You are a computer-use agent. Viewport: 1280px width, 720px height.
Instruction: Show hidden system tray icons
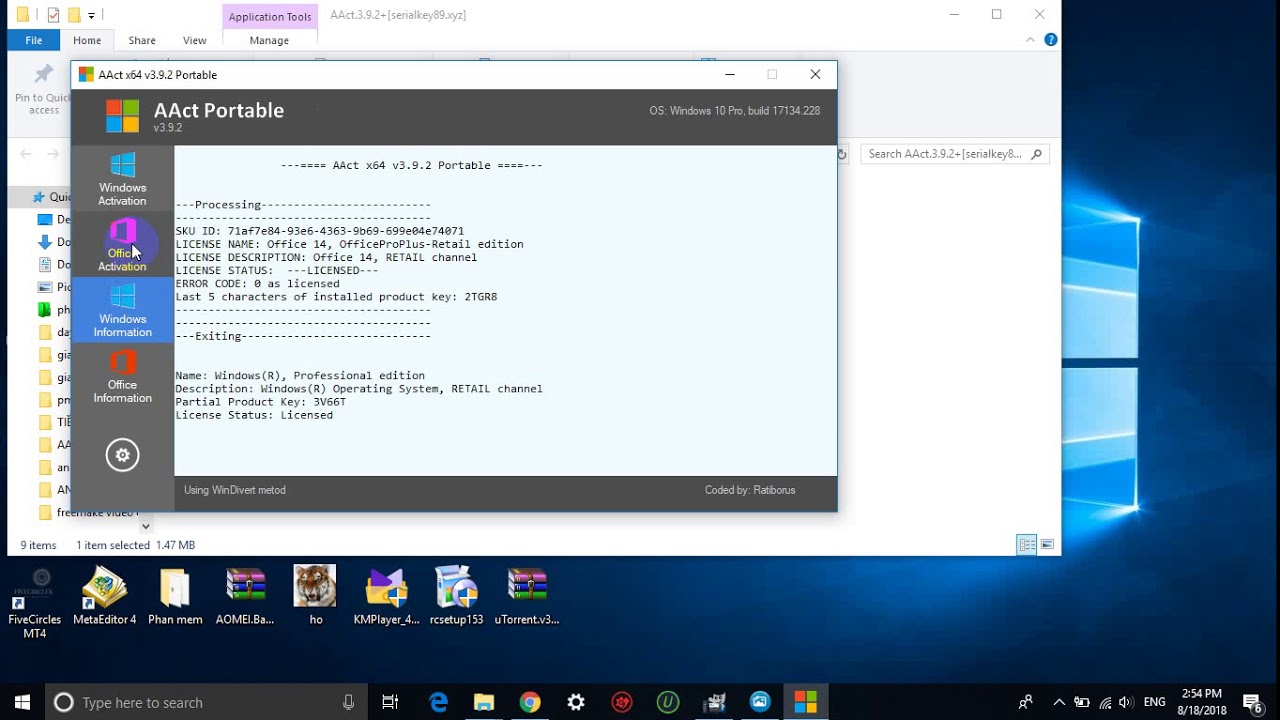point(1059,702)
